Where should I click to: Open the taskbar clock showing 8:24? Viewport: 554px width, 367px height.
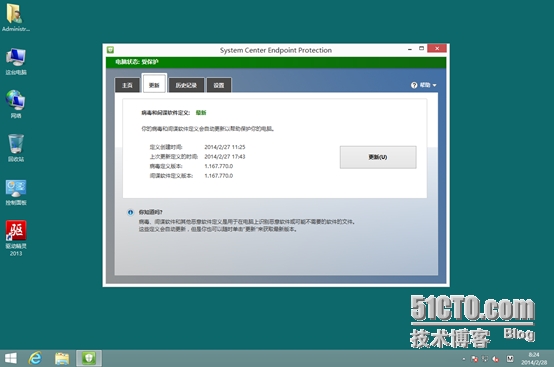click(534, 359)
